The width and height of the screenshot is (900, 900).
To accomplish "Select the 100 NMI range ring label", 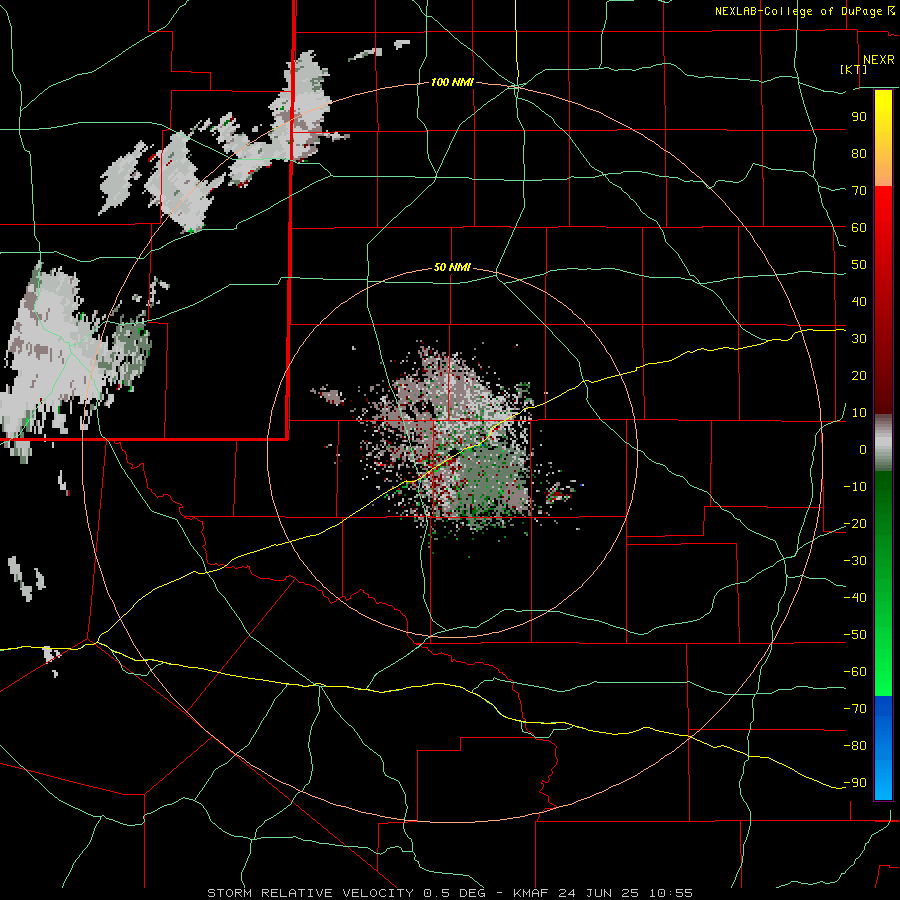I will (x=452, y=82).
